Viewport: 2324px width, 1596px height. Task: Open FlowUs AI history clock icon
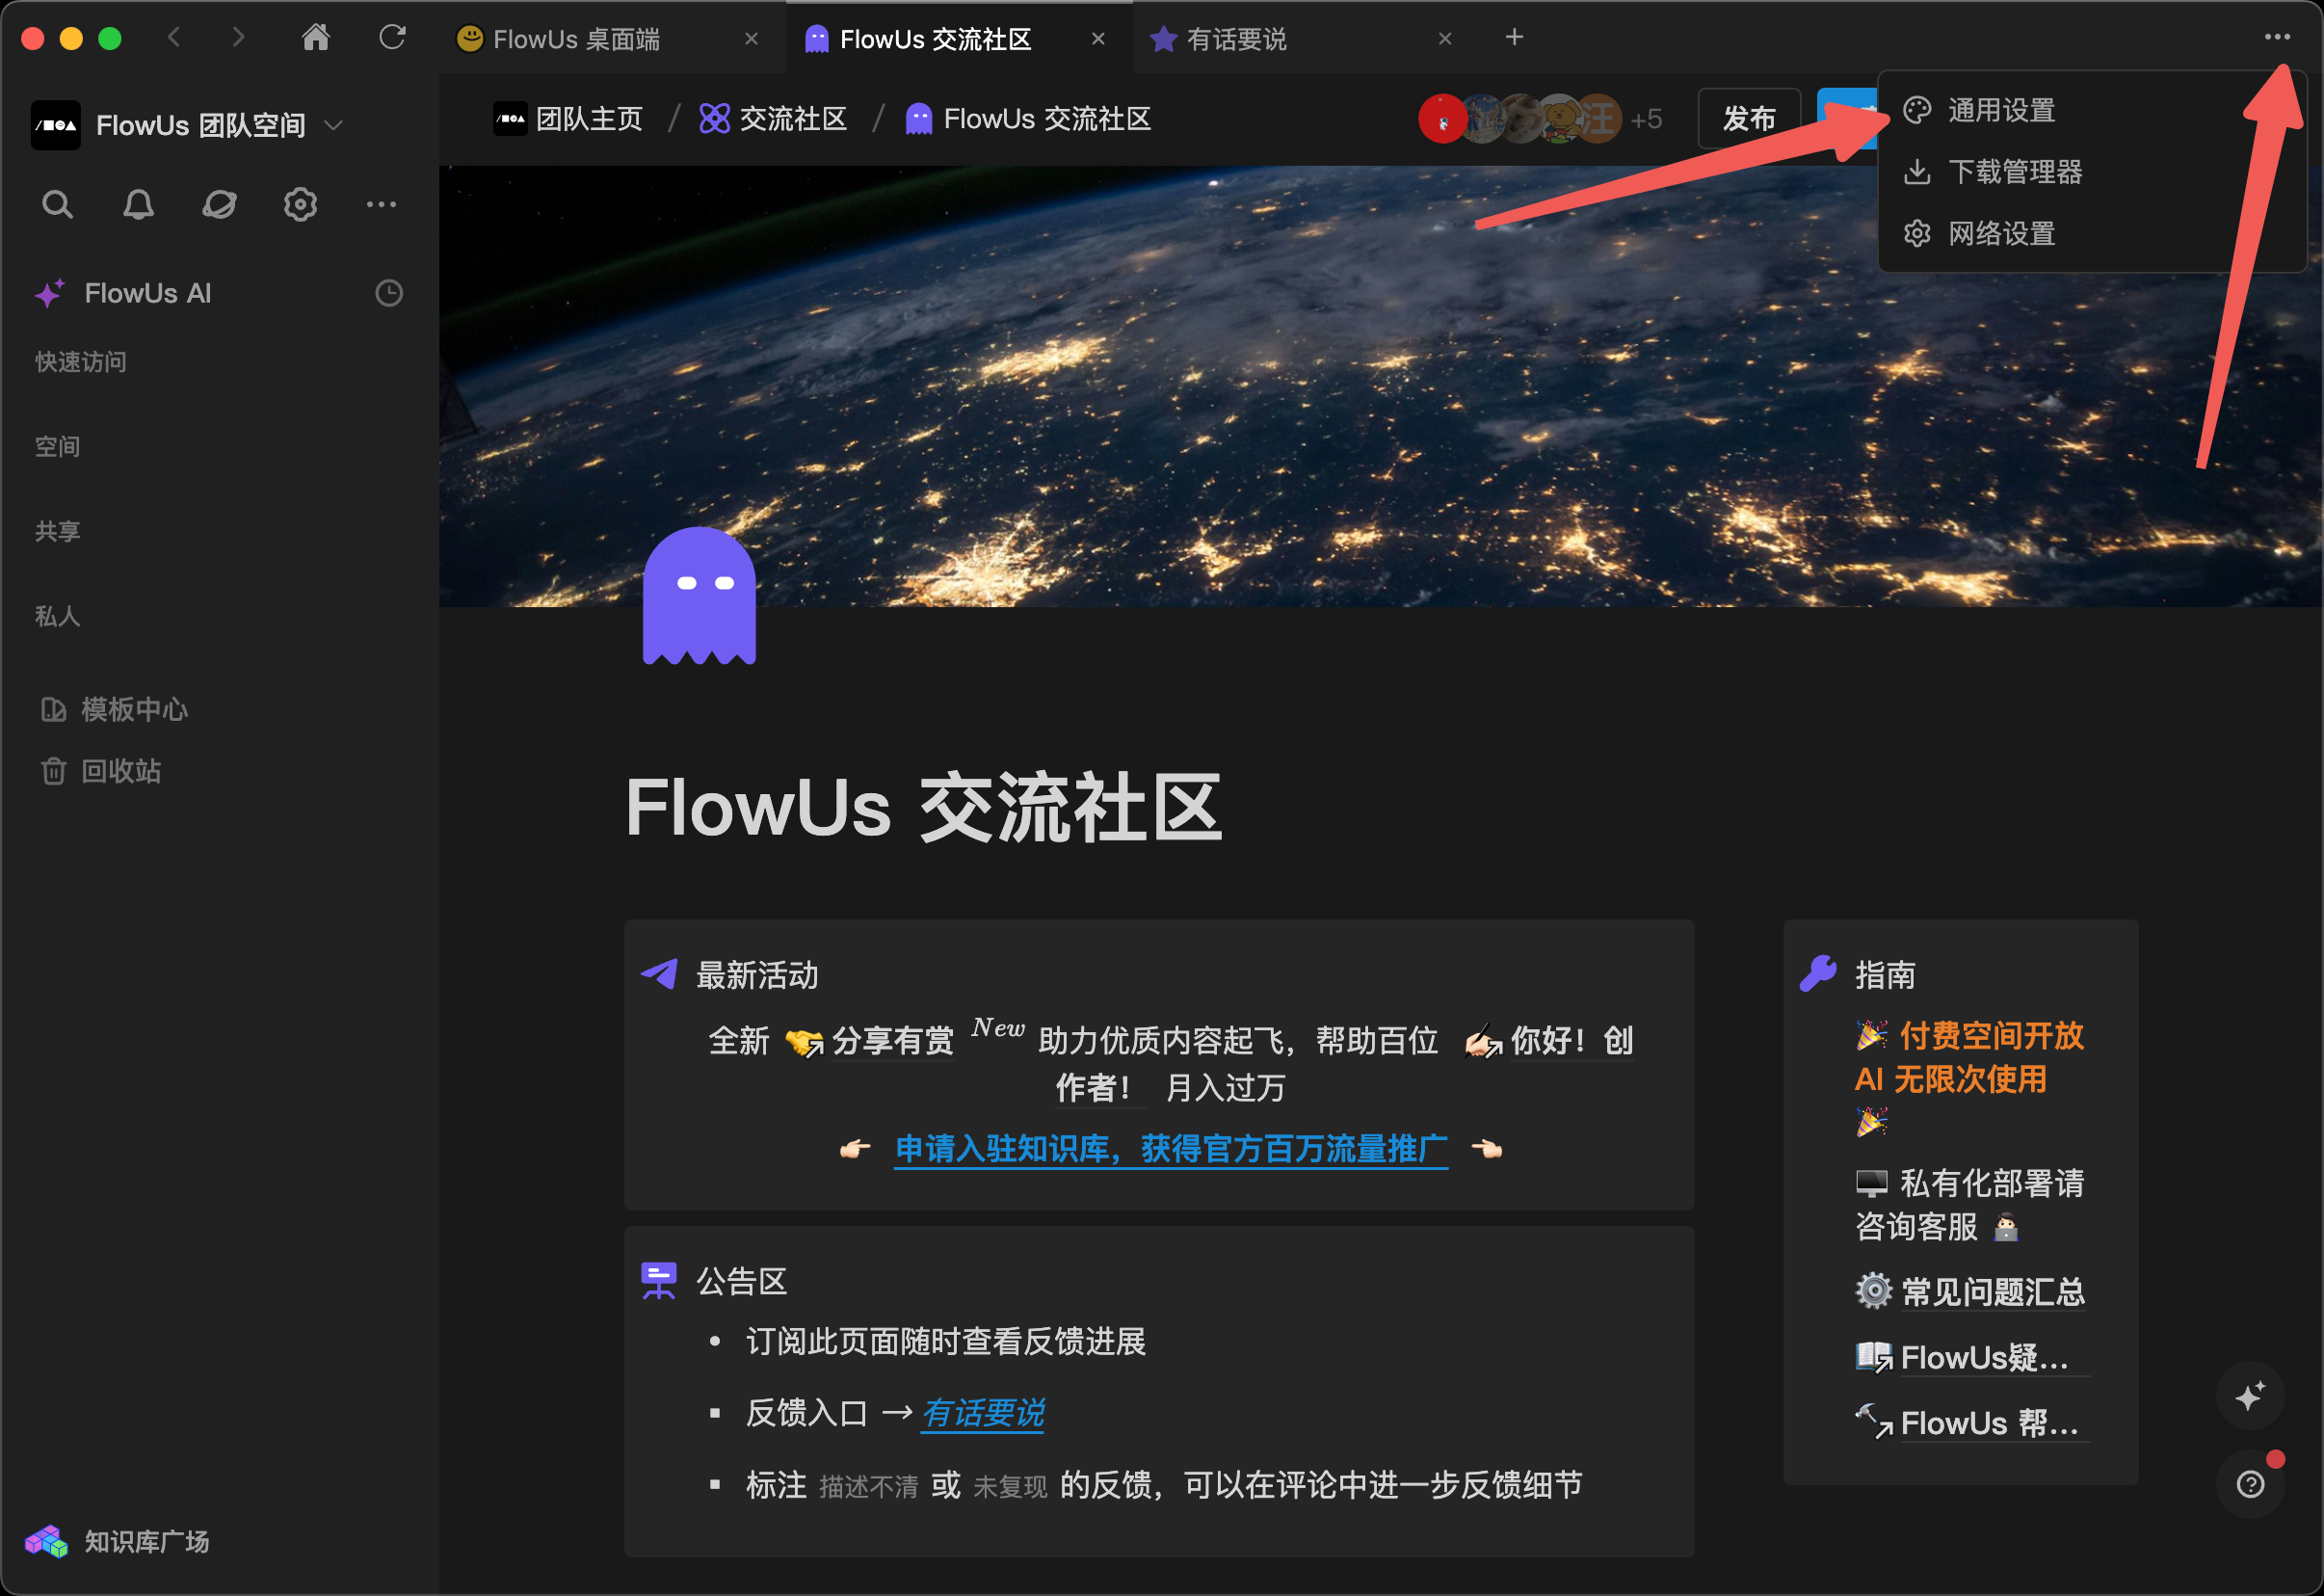[x=388, y=293]
